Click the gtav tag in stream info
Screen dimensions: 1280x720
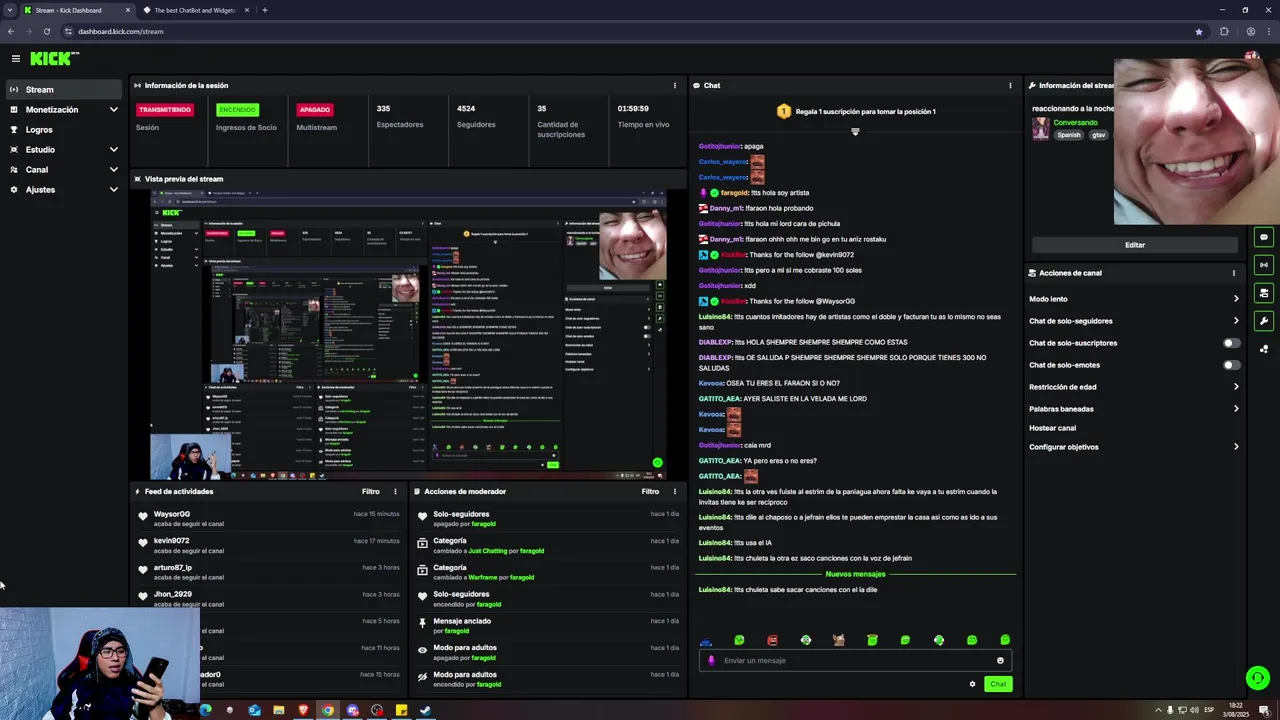(x=1099, y=135)
